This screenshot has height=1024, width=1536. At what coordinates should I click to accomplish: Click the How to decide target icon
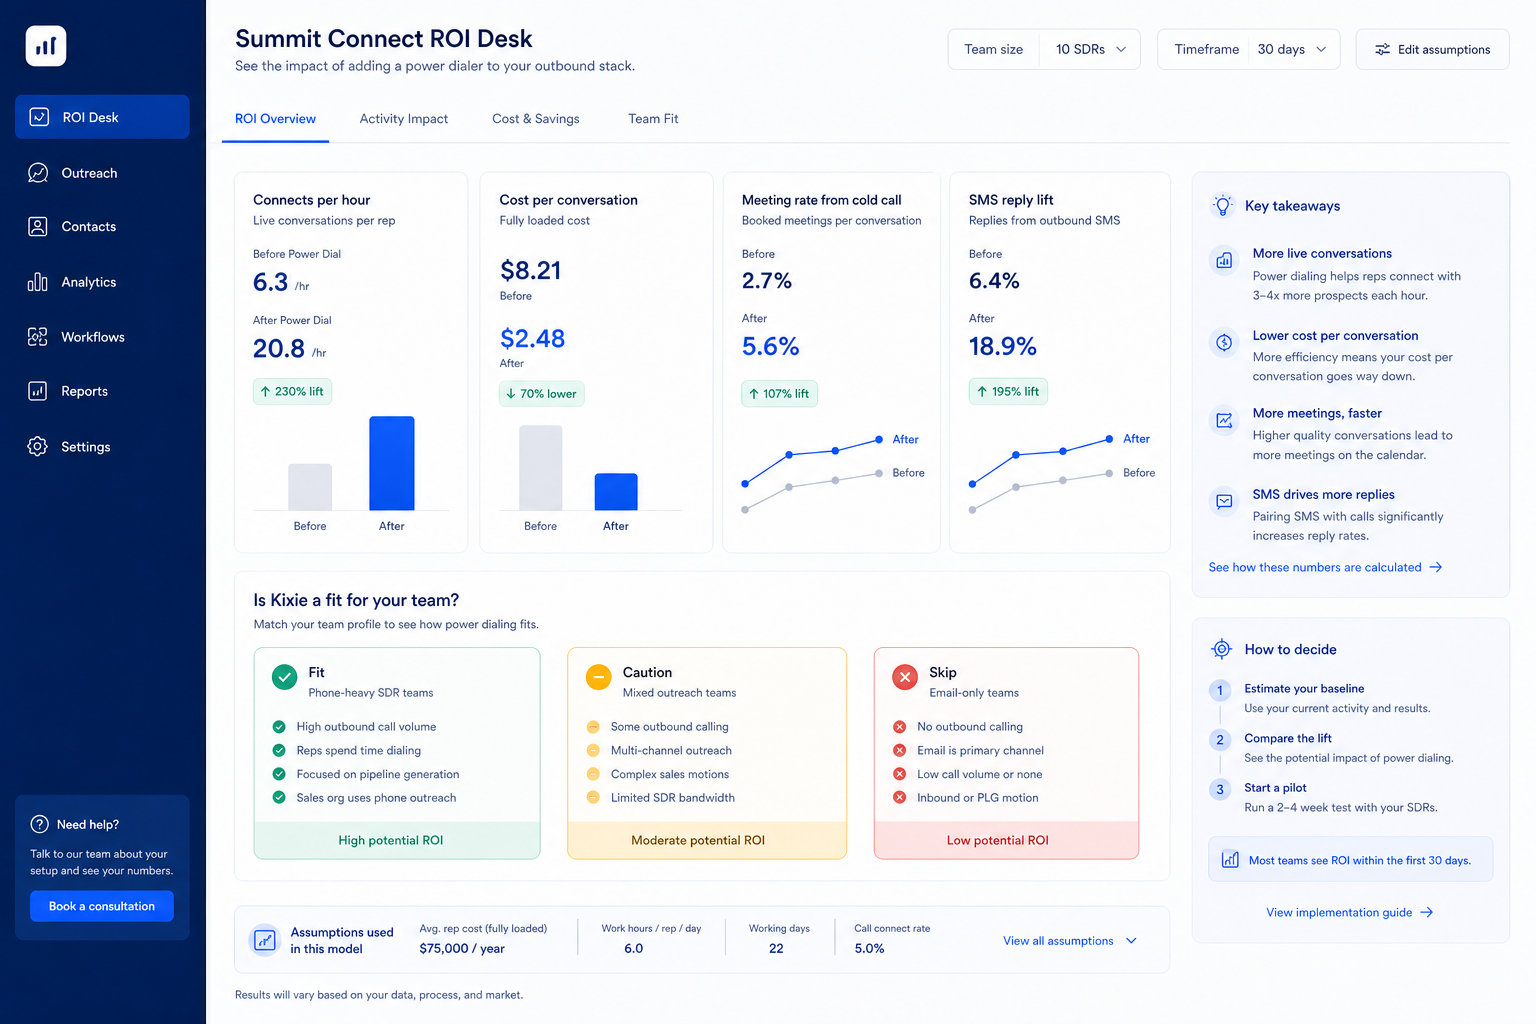pyautogui.click(x=1222, y=649)
